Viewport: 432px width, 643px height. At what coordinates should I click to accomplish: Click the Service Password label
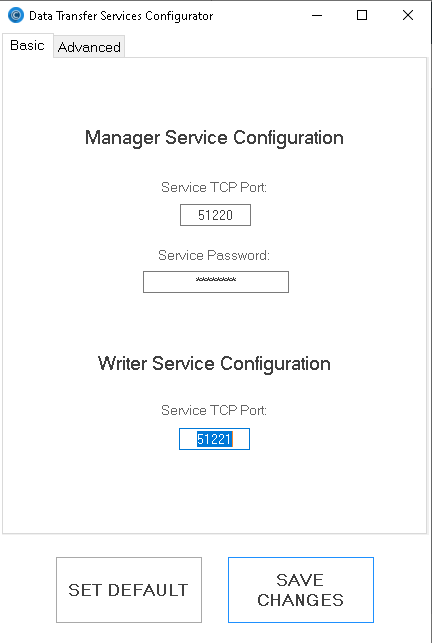[214, 255]
